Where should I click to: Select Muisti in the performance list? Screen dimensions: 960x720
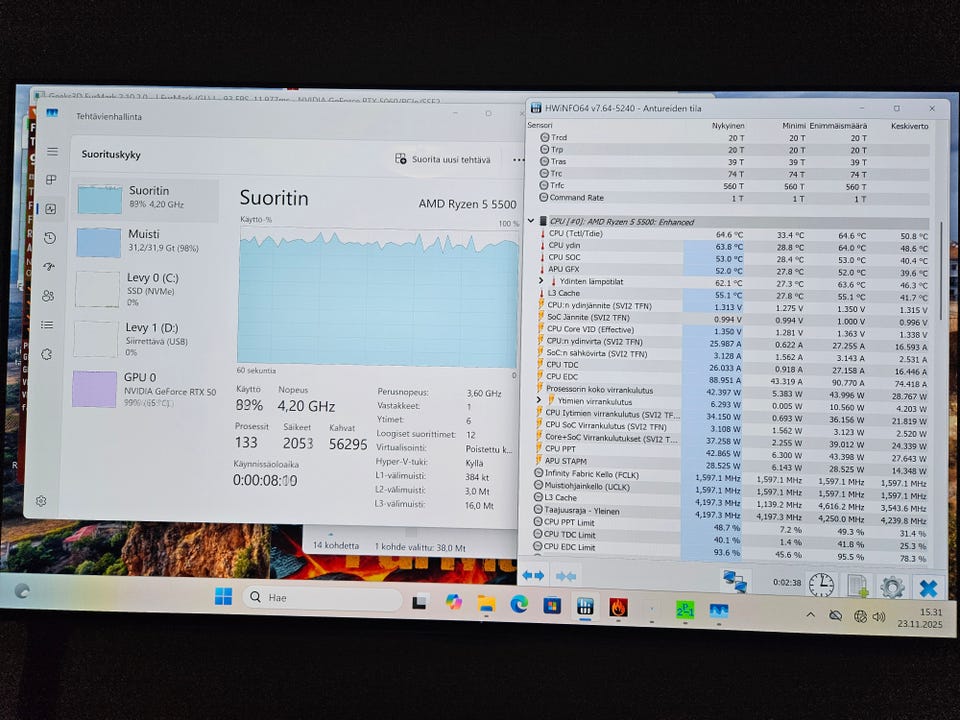144,243
